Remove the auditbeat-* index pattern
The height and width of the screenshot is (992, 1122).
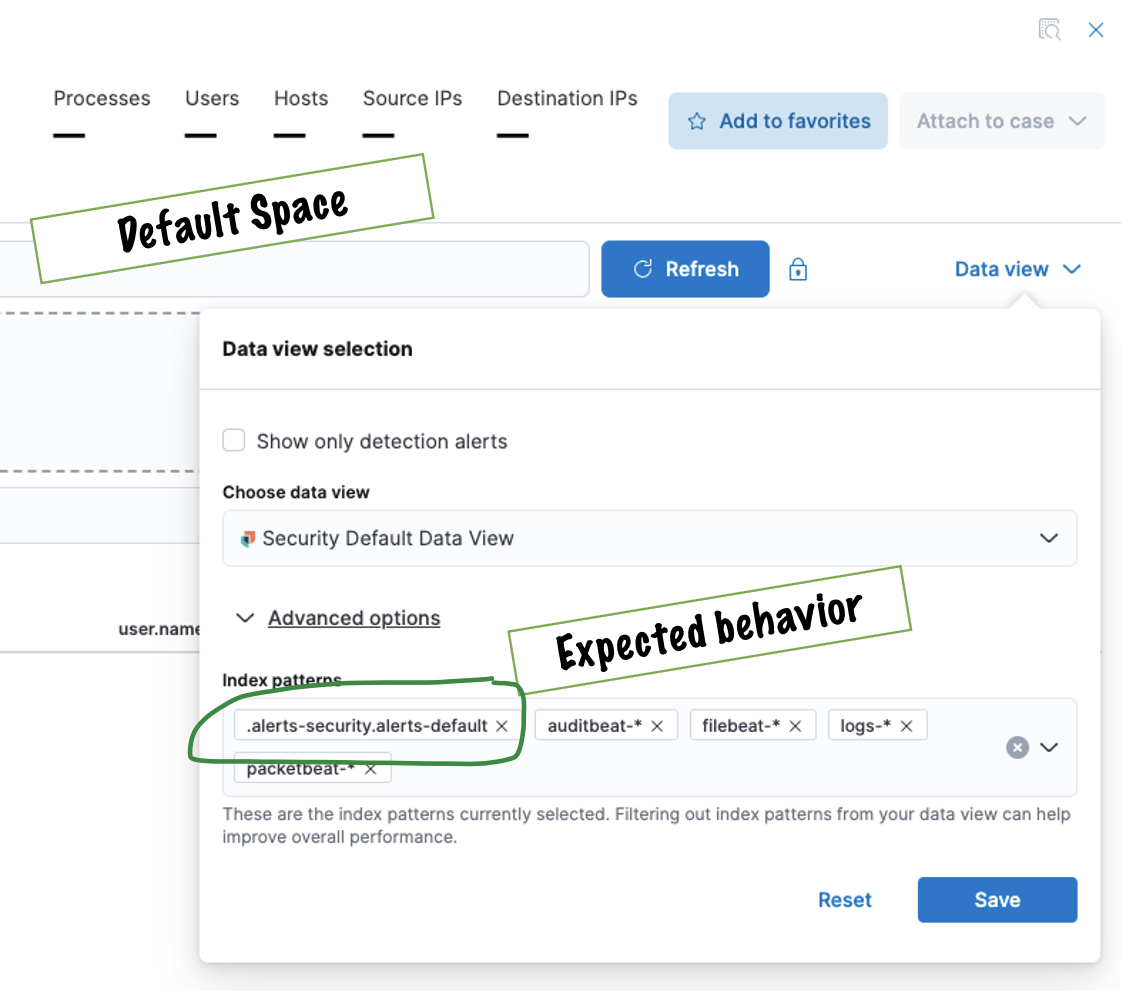pyautogui.click(x=658, y=725)
